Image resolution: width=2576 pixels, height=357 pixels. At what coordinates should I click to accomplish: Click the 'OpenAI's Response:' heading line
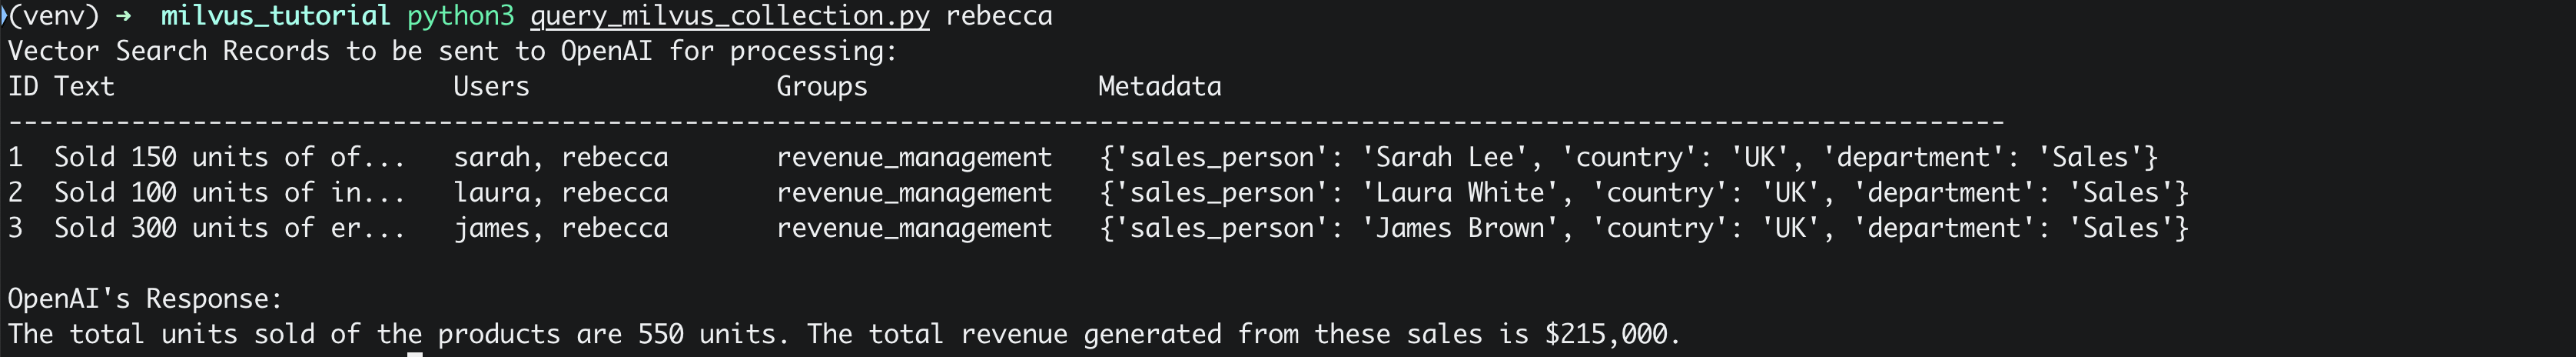(145, 299)
